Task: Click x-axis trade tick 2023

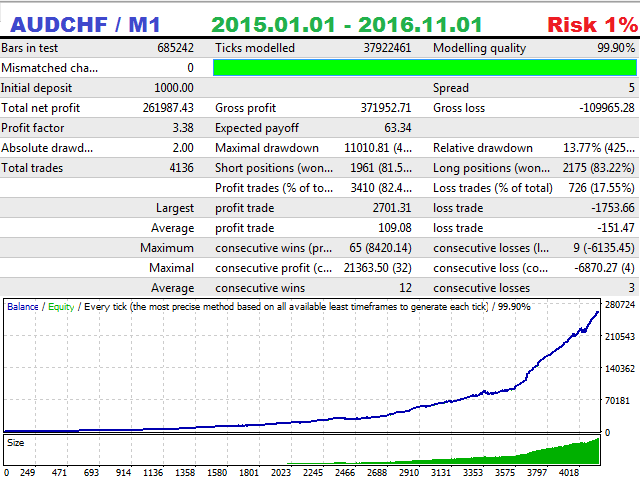Action: pos(281,472)
